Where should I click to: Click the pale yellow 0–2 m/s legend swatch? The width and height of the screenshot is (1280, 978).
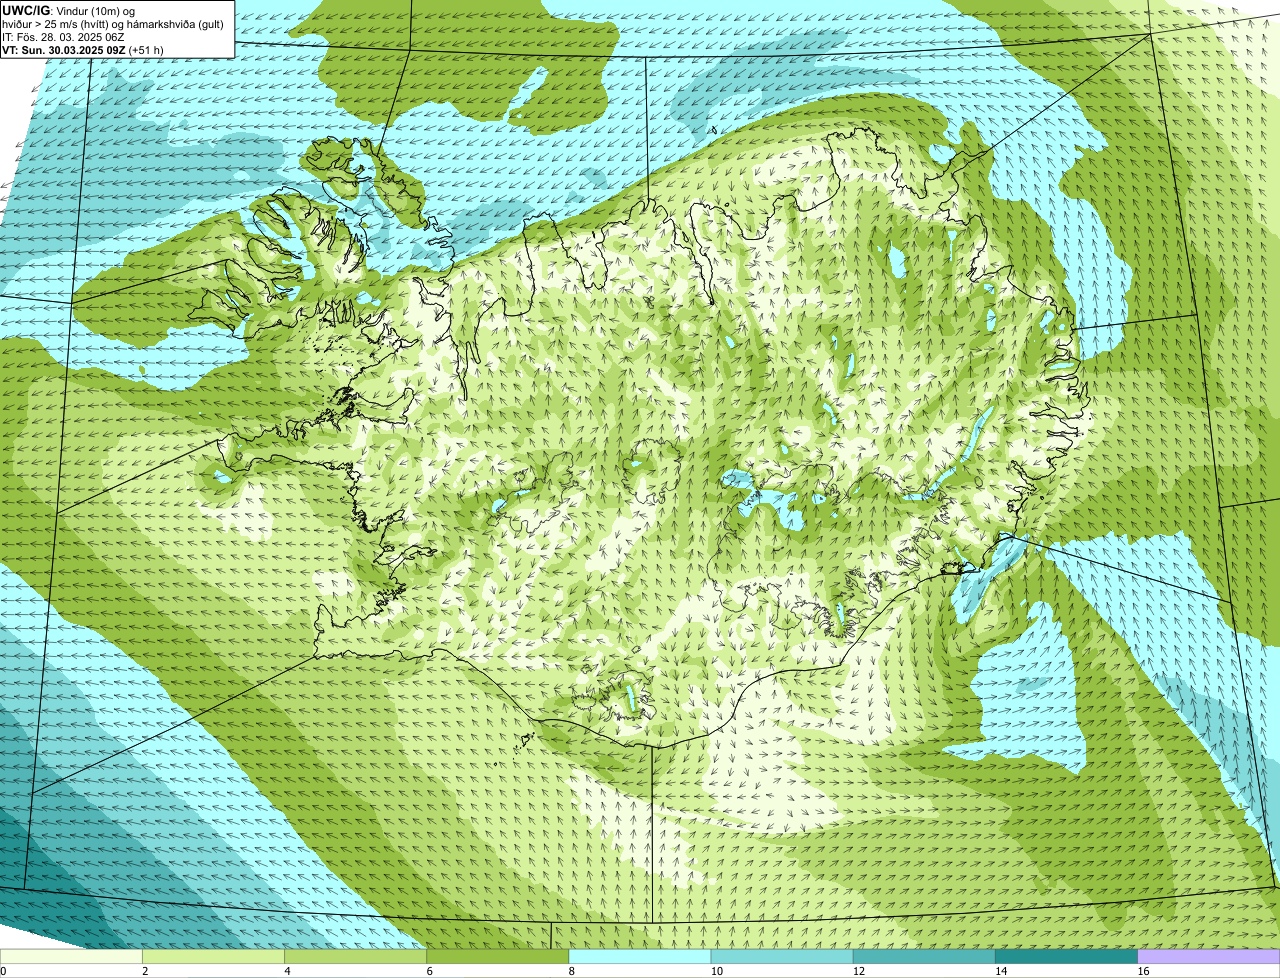point(71,957)
